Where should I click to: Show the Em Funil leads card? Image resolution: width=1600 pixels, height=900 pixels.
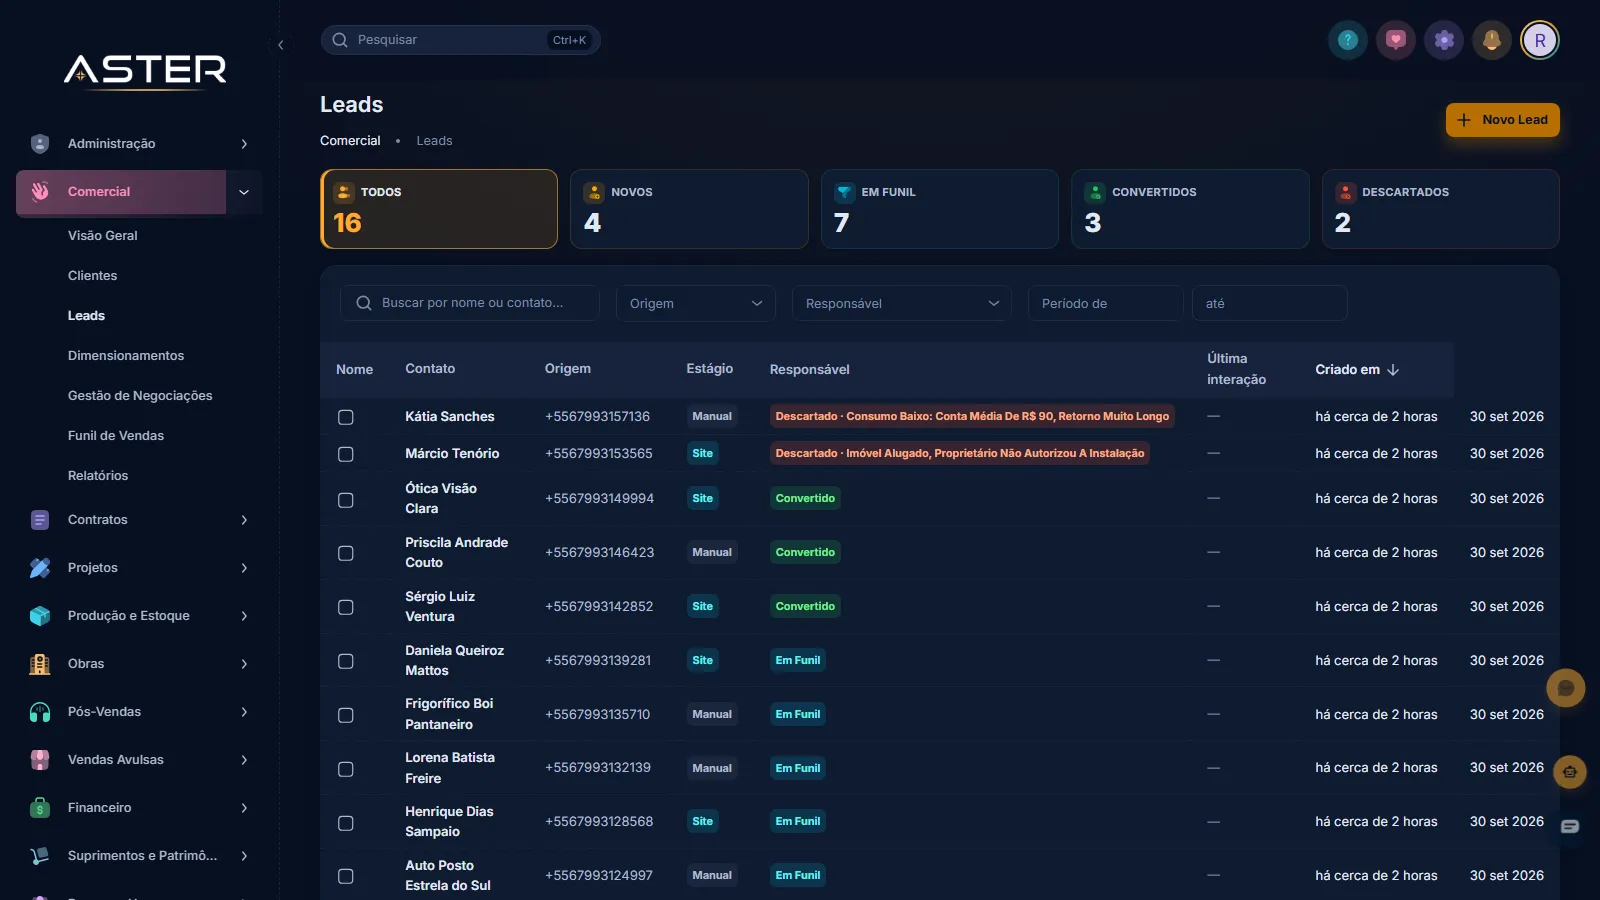[x=940, y=209]
